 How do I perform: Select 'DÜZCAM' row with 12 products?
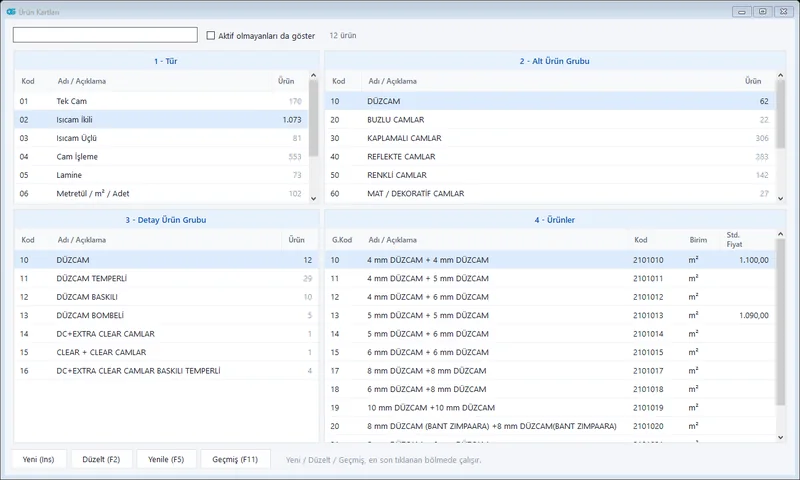(x=166, y=260)
